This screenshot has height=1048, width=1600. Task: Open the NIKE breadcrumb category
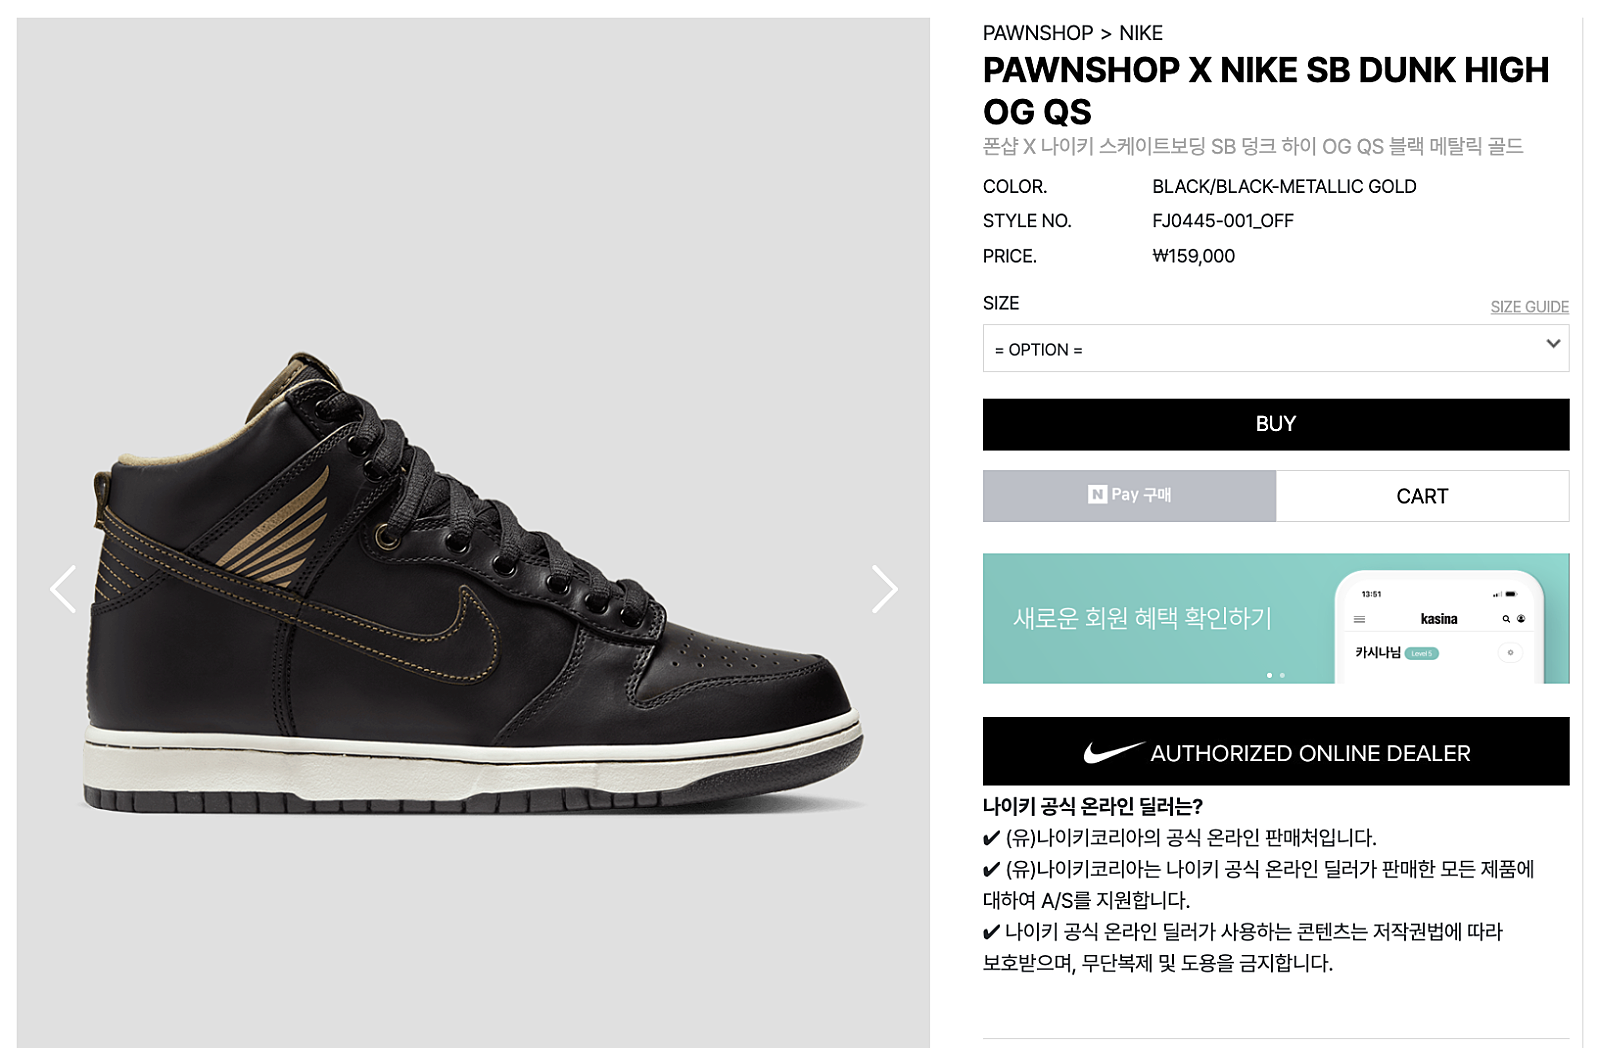pyautogui.click(x=1141, y=33)
